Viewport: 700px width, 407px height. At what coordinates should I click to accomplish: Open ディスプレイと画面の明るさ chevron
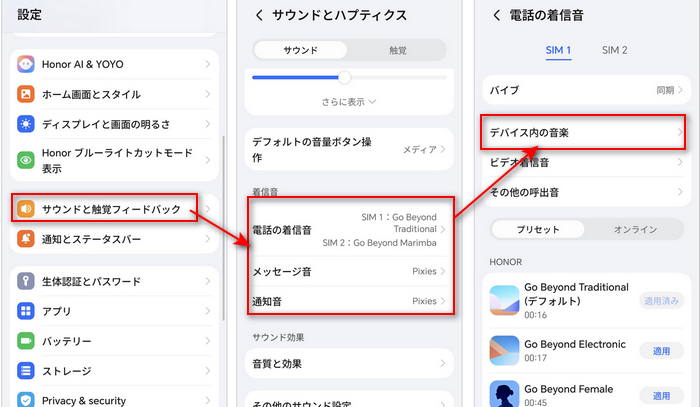pyautogui.click(x=208, y=124)
